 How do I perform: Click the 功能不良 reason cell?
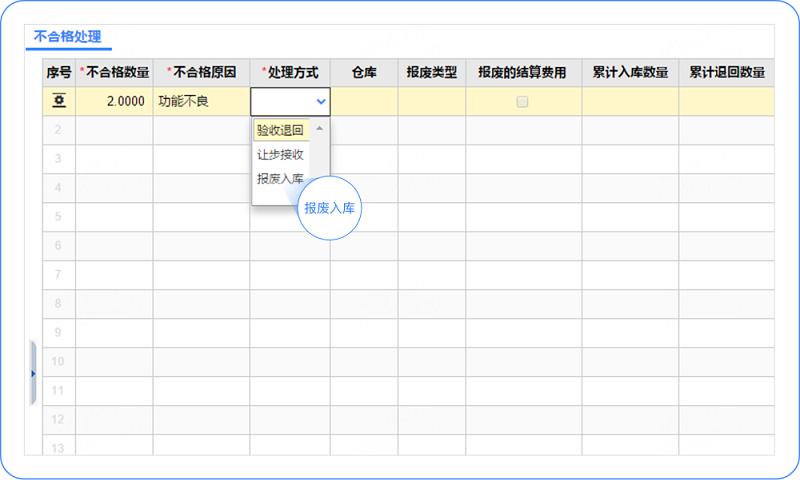pos(202,102)
